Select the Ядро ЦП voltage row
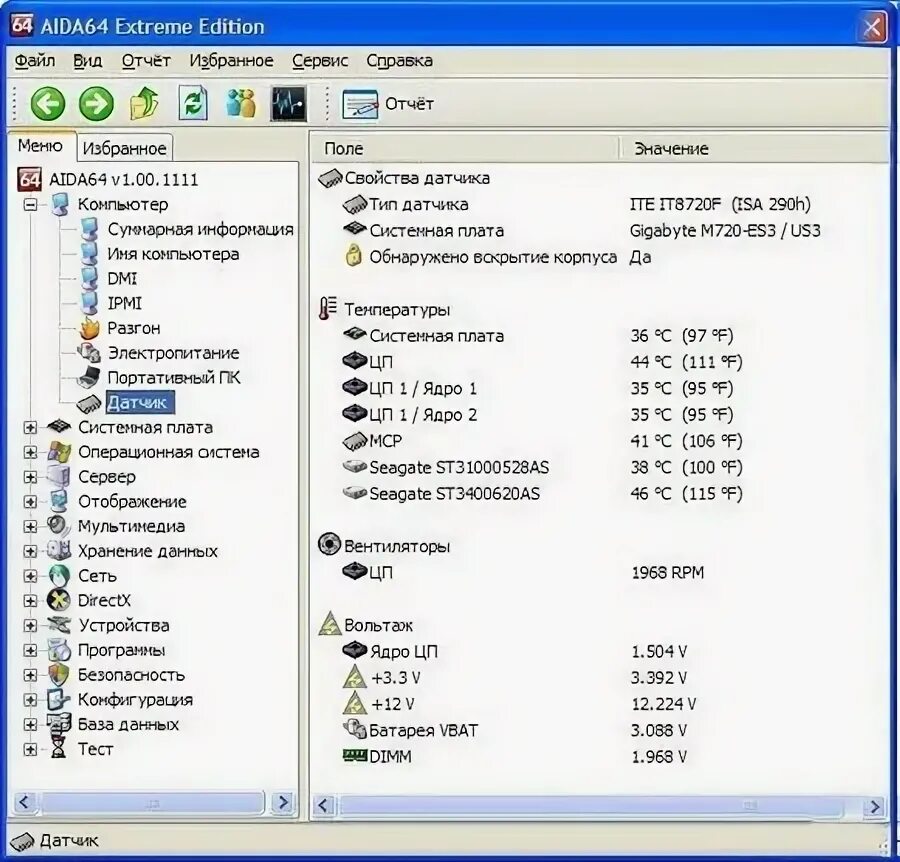The height and width of the screenshot is (862, 900). coord(515,651)
